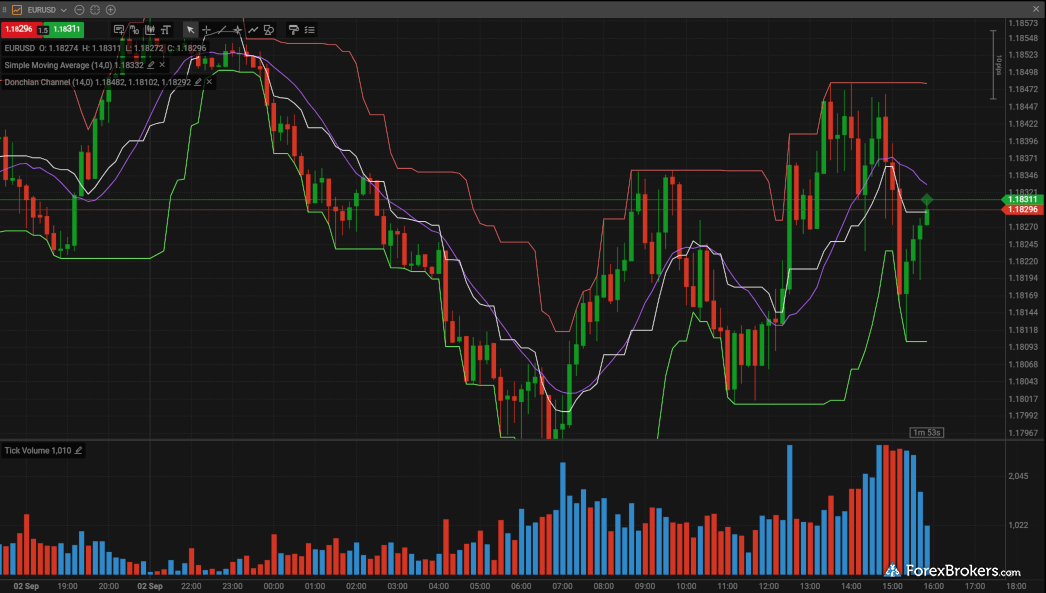This screenshot has height=593, width=1046.
Task: Click the 16:00 time axis label
Action: (x=933, y=586)
